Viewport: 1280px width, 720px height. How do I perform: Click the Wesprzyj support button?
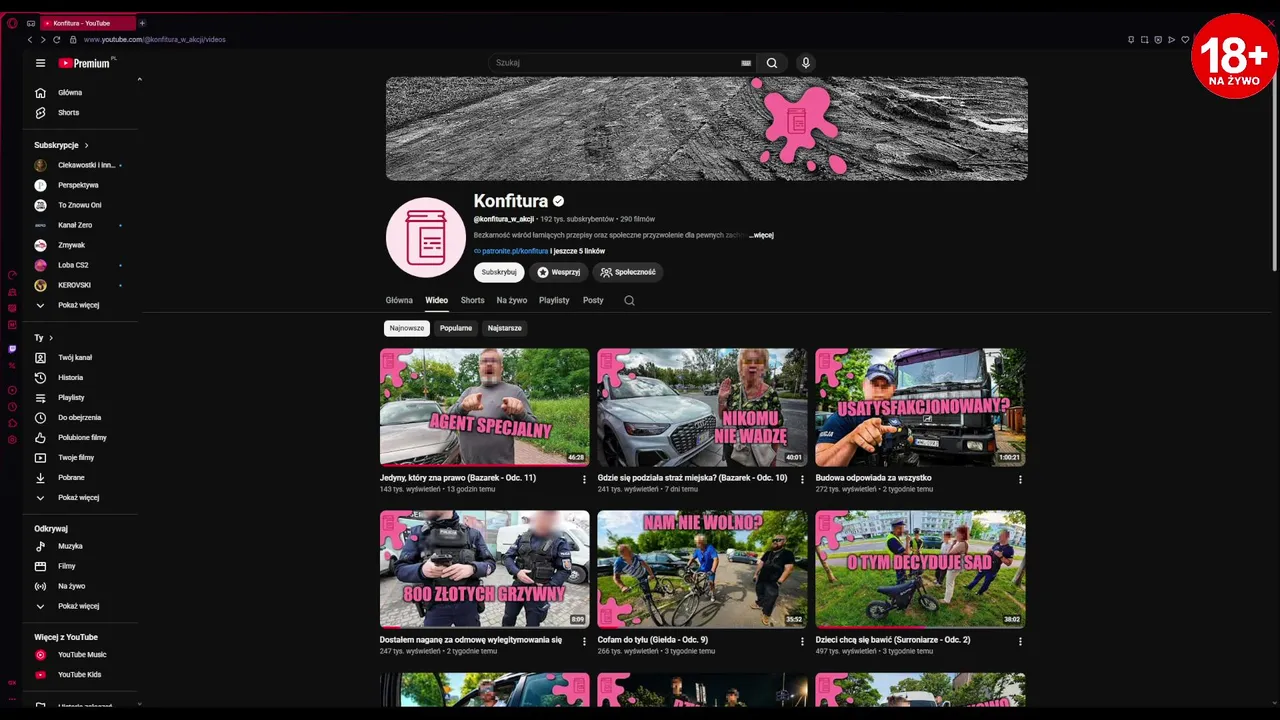point(558,272)
